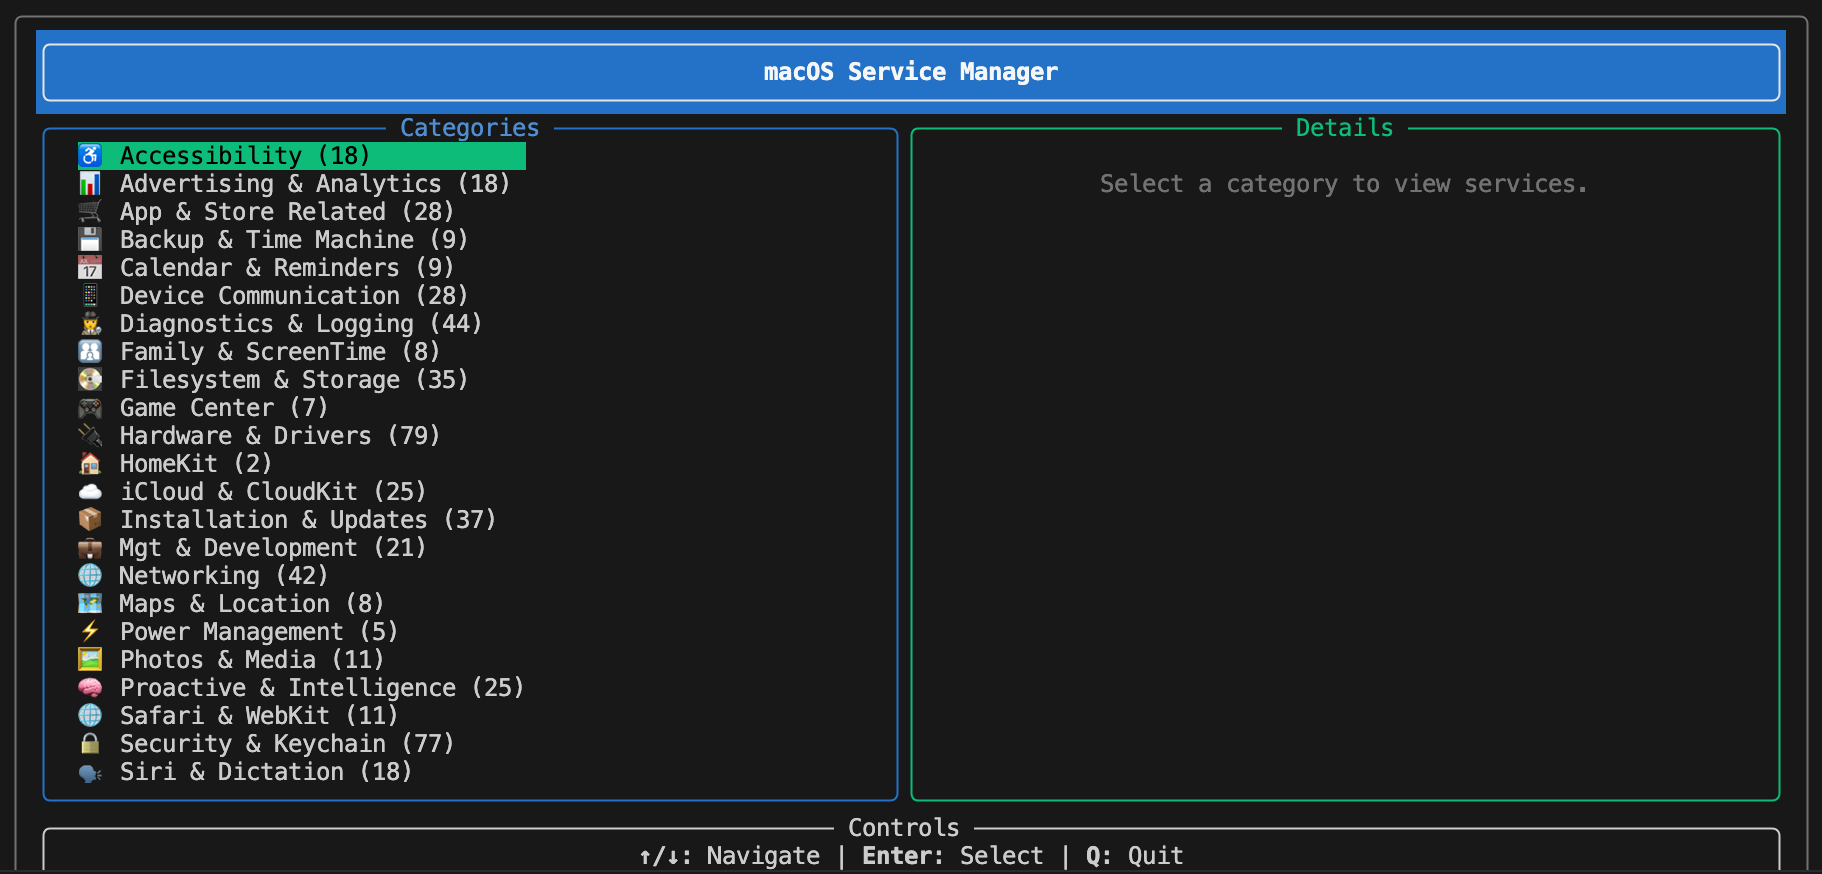Screen dimensions: 1822x874
Task: Choose the HomeKit (2) category
Action: coord(196,463)
